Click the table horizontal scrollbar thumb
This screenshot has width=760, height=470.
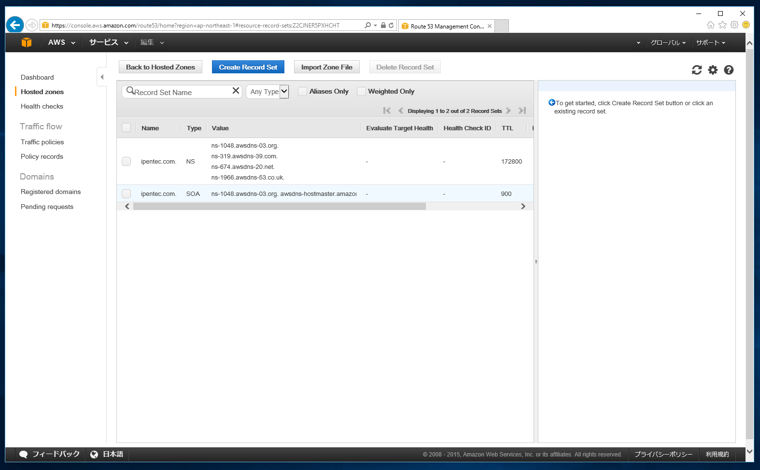(x=279, y=206)
